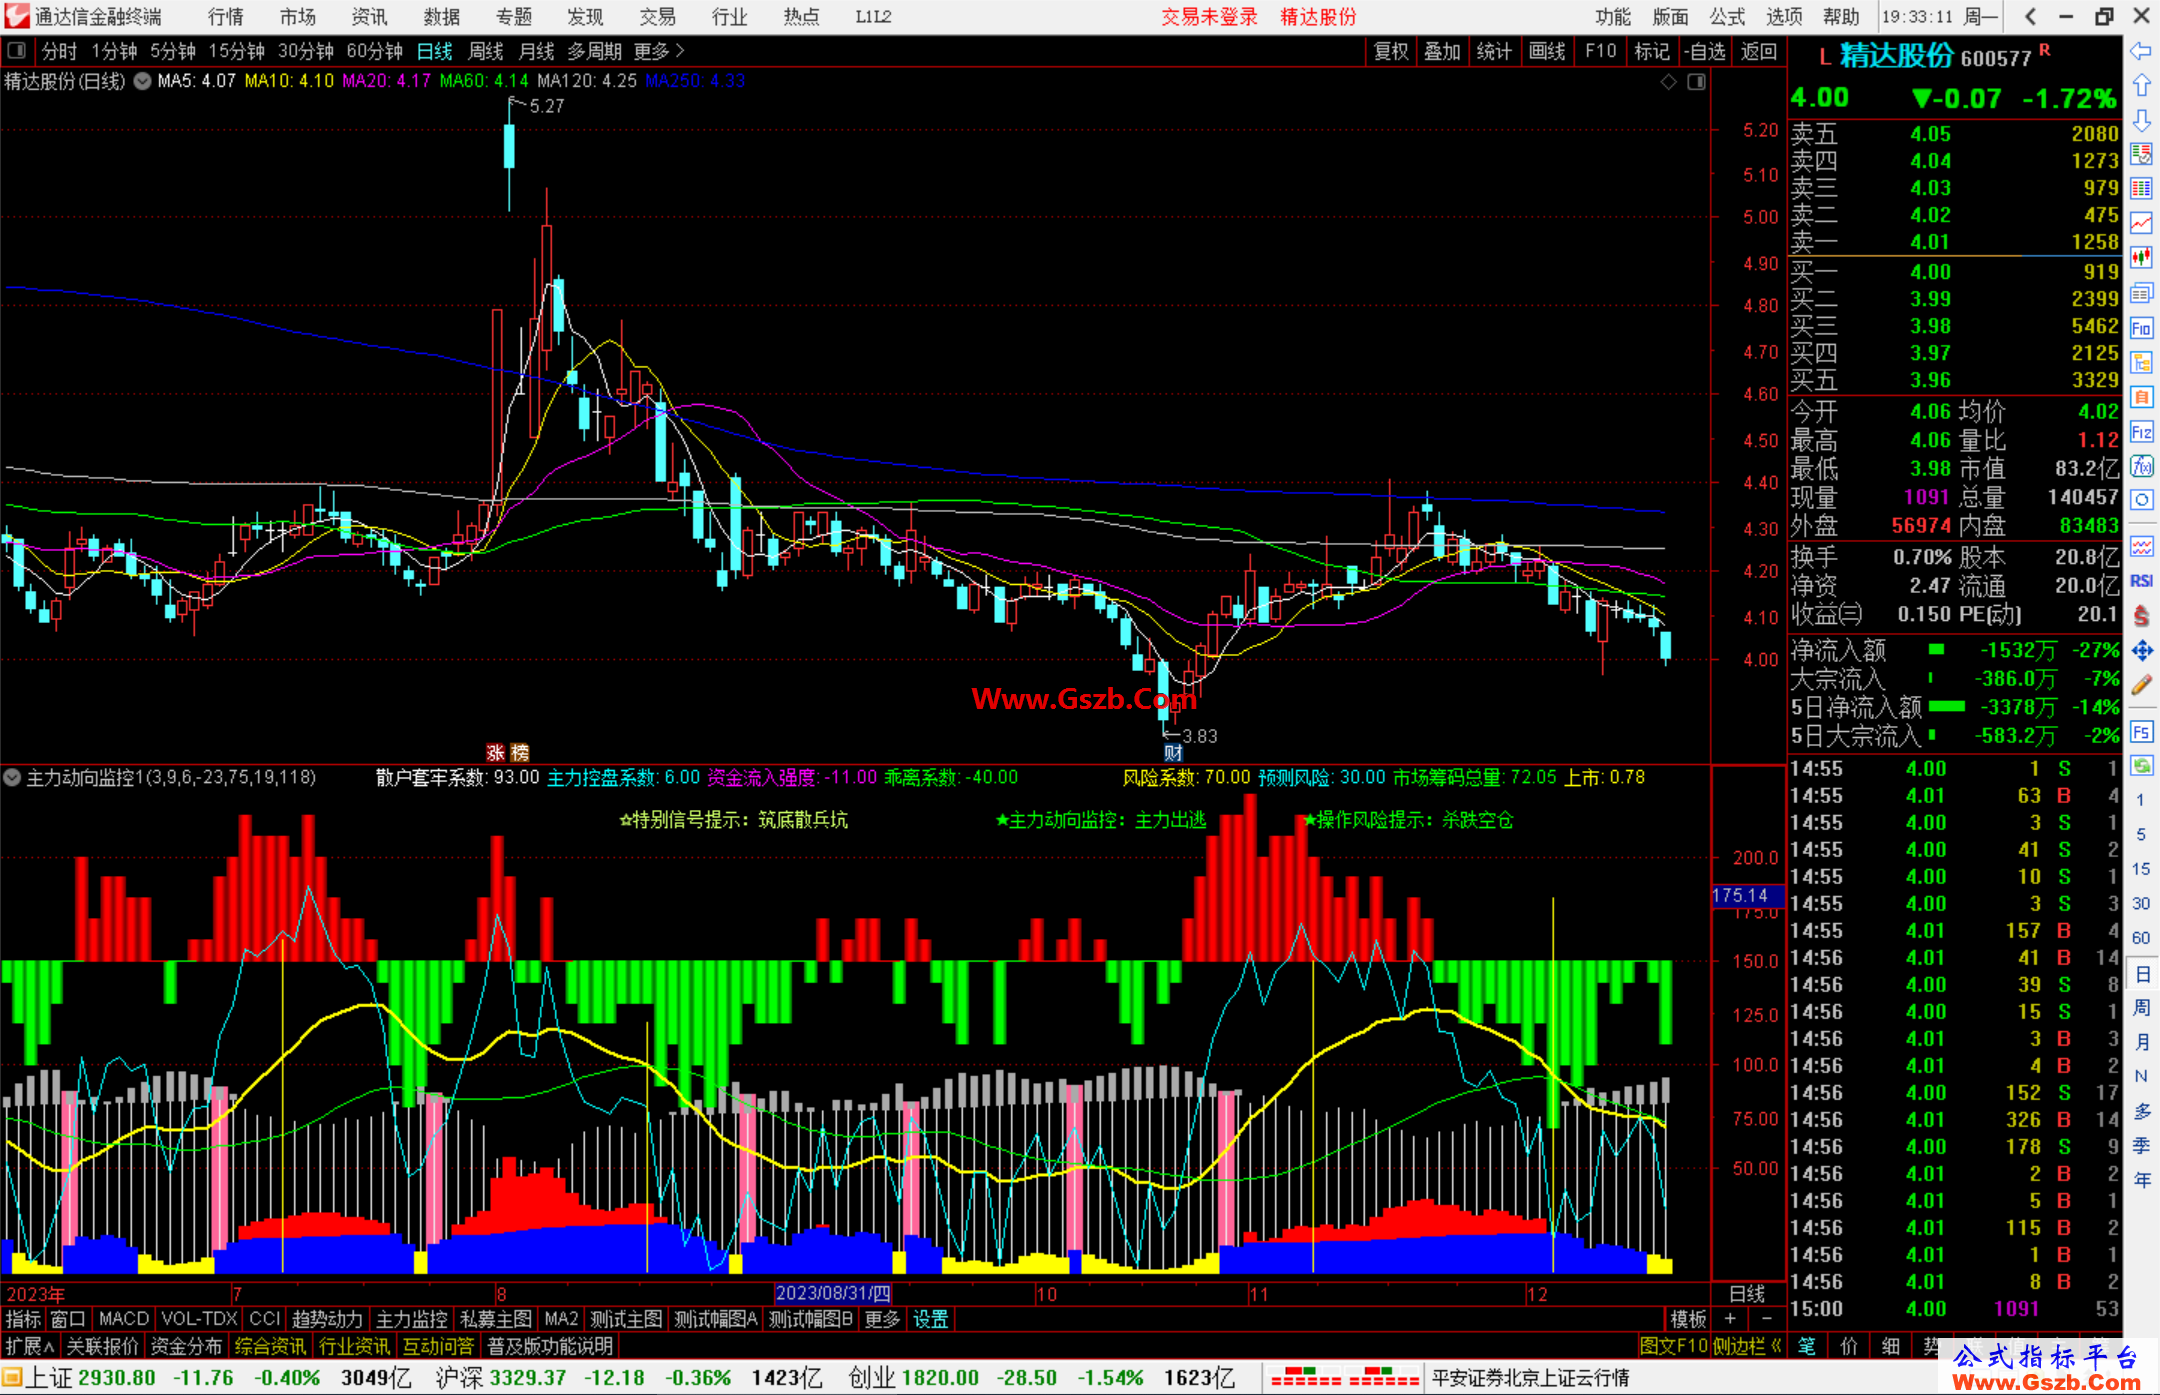Click the multi-line indicator chart sidebar icon
The height and width of the screenshot is (1395, 2160).
(2141, 546)
